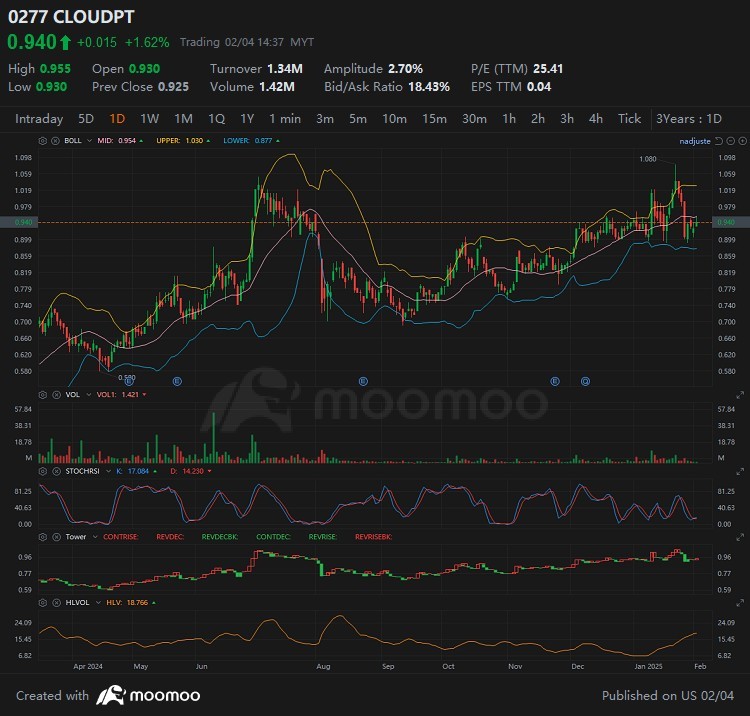Maximize the STOCHRSI panel

740,472
